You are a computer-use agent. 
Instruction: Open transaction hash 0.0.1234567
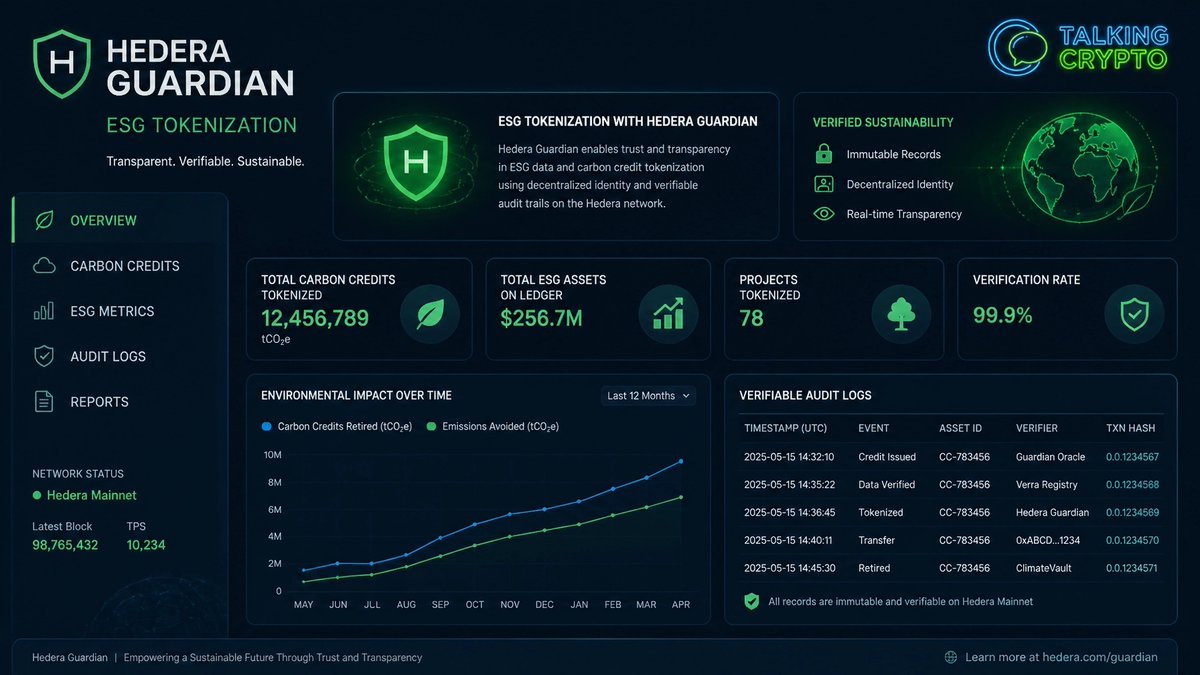pos(1132,457)
